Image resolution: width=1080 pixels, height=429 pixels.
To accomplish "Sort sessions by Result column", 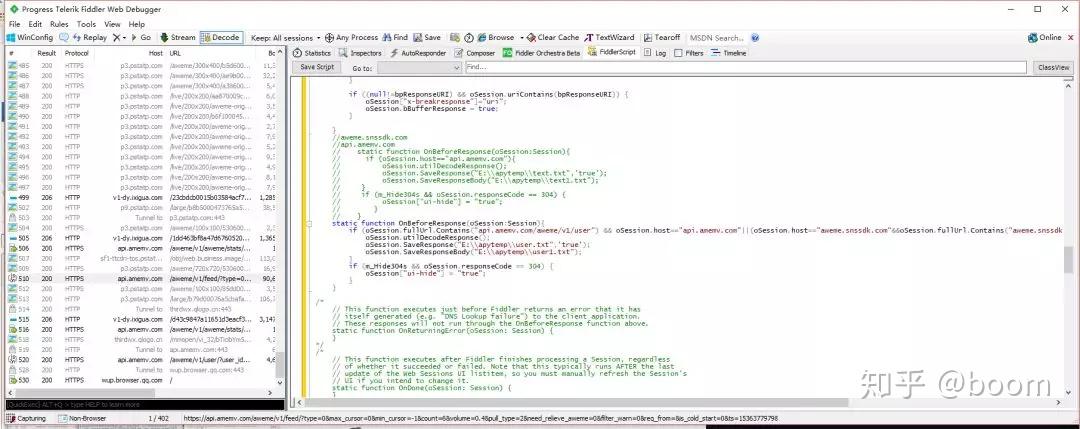I will point(47,53).
